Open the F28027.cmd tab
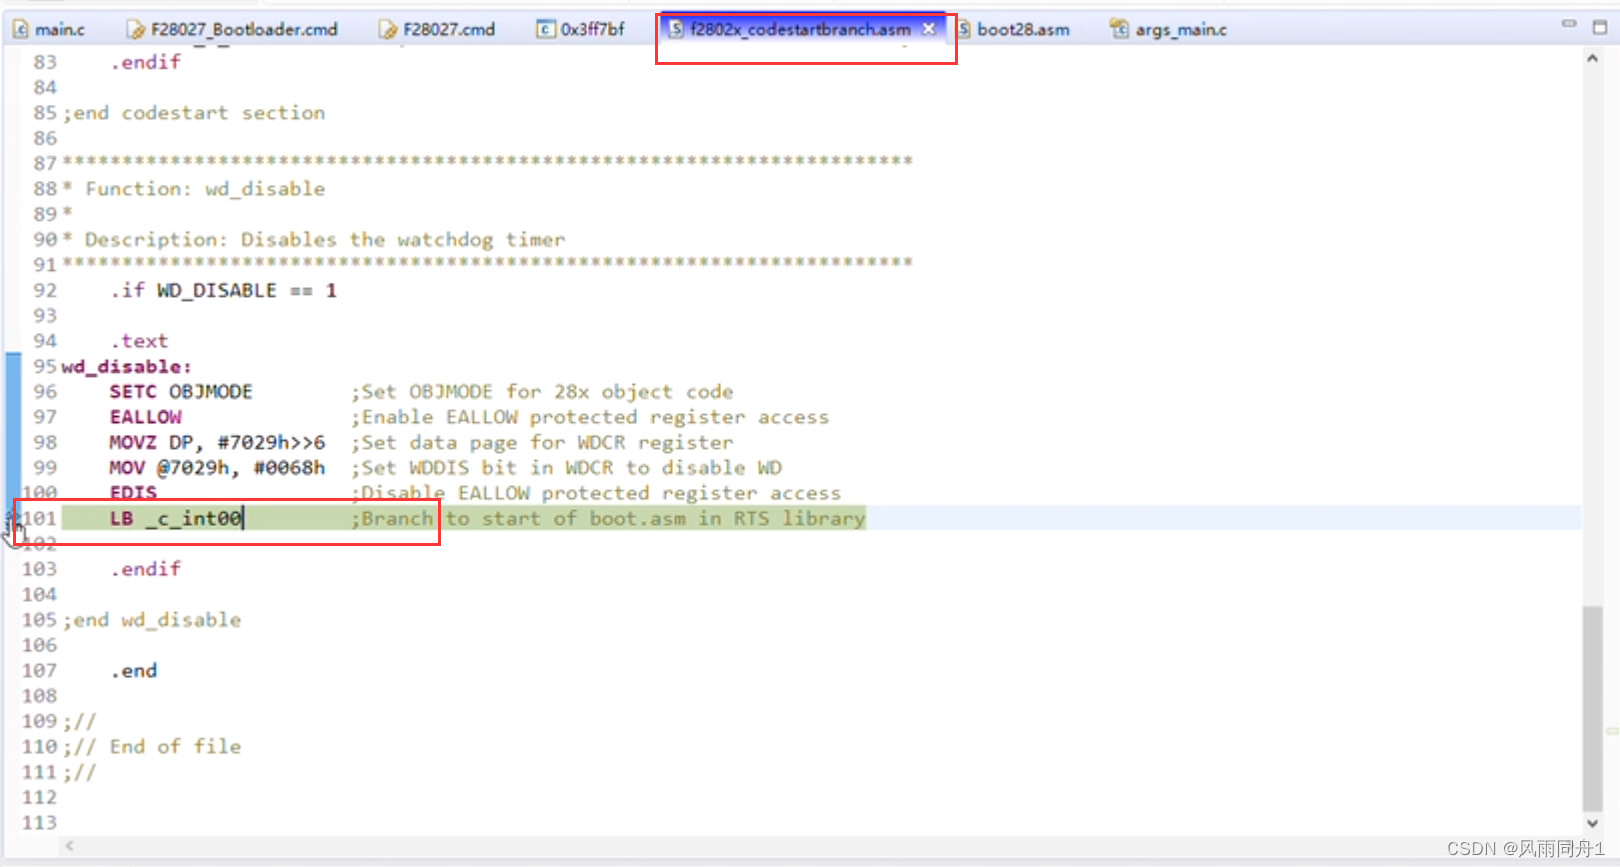The width and height of the screenshot is (1620, 867). [x=437, y=30]
